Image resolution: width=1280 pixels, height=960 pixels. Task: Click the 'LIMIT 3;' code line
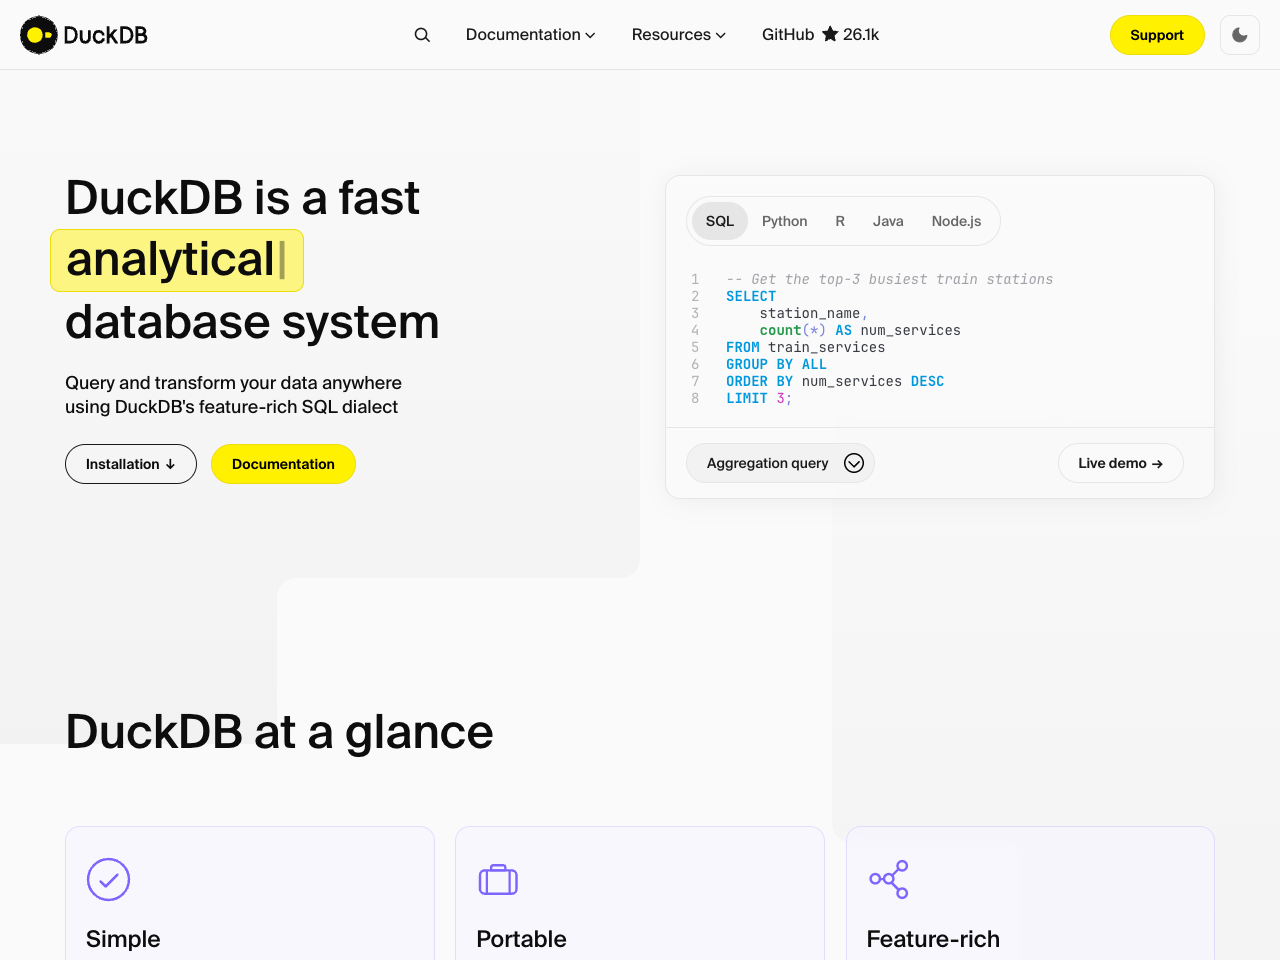coord(759,398)
